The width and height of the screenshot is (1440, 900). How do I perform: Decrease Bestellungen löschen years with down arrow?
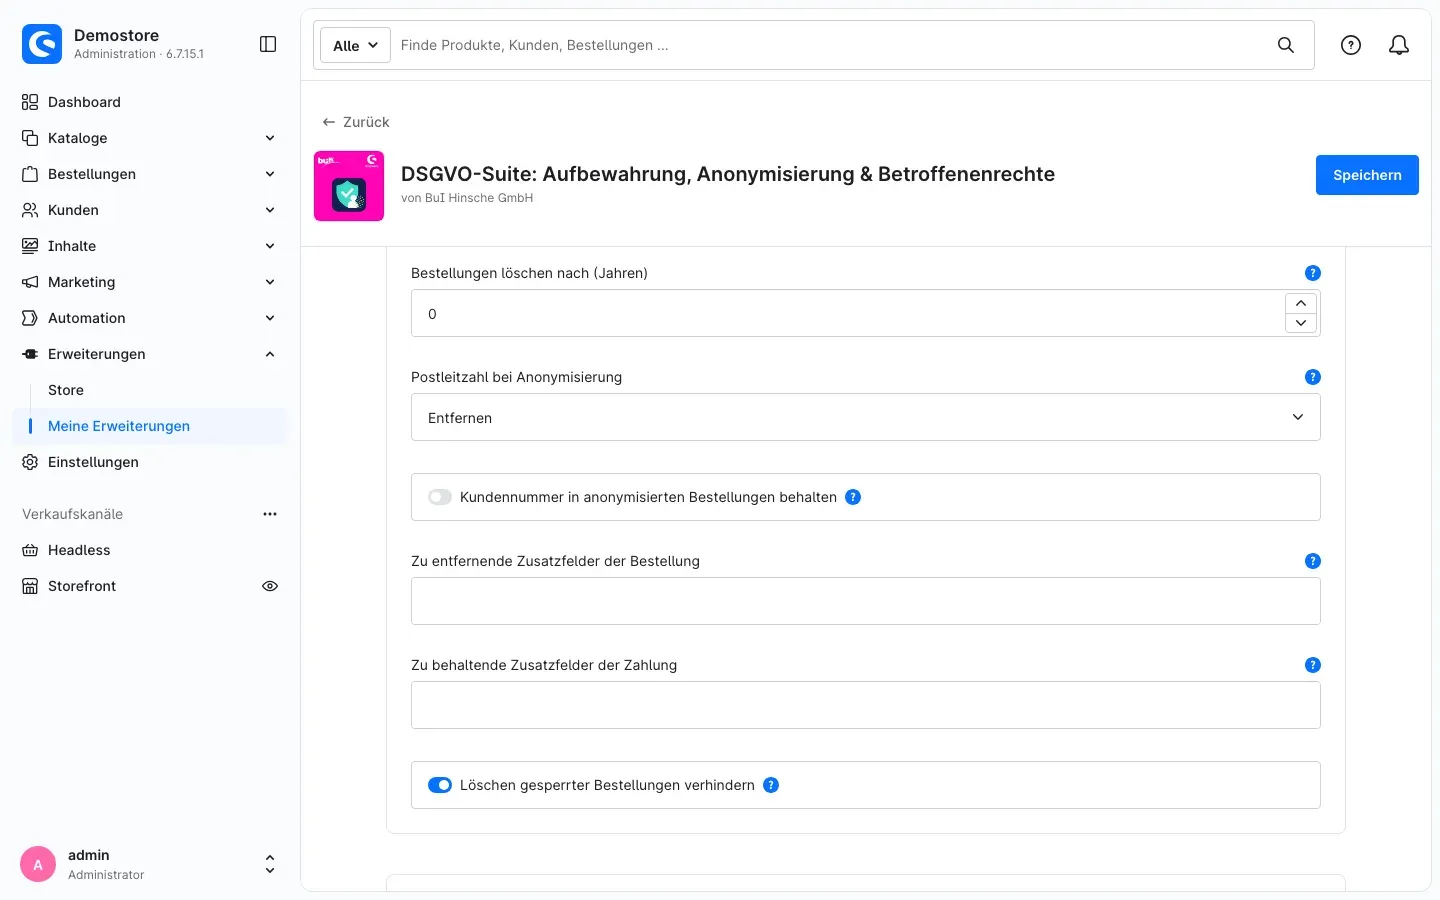pyautogui.click(x=1301, y=323)
